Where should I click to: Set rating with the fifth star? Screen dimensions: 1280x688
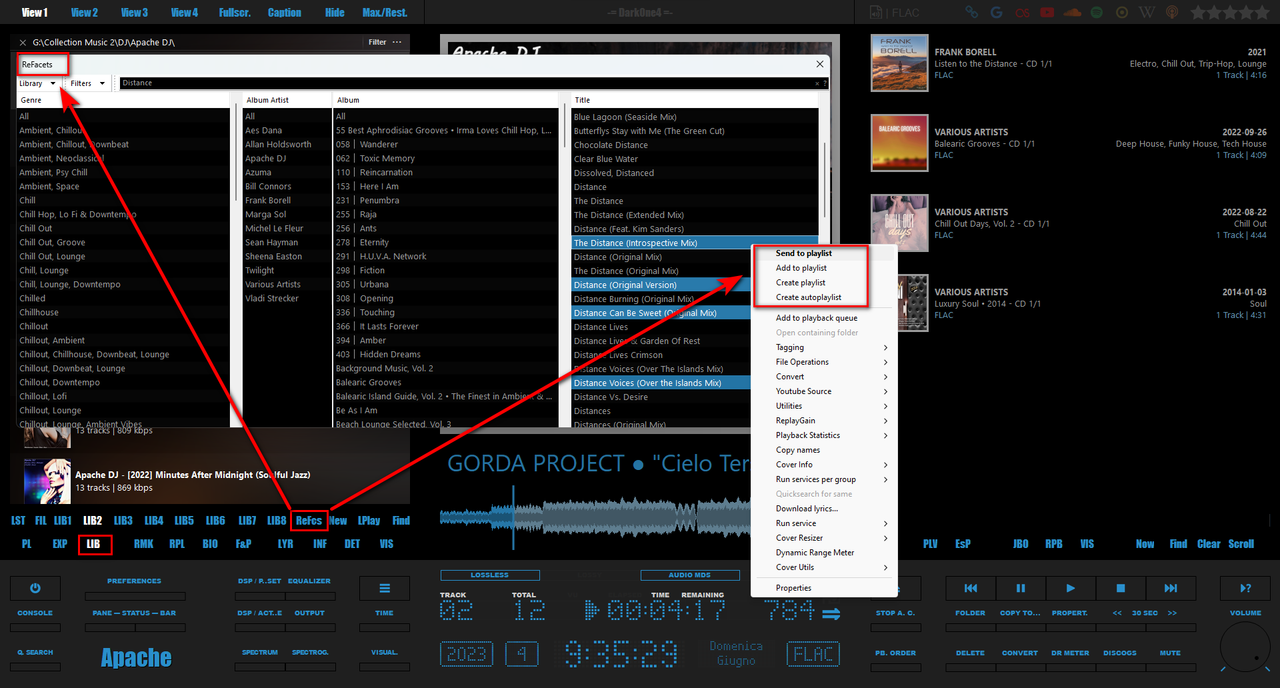(x=1261, y=13)
